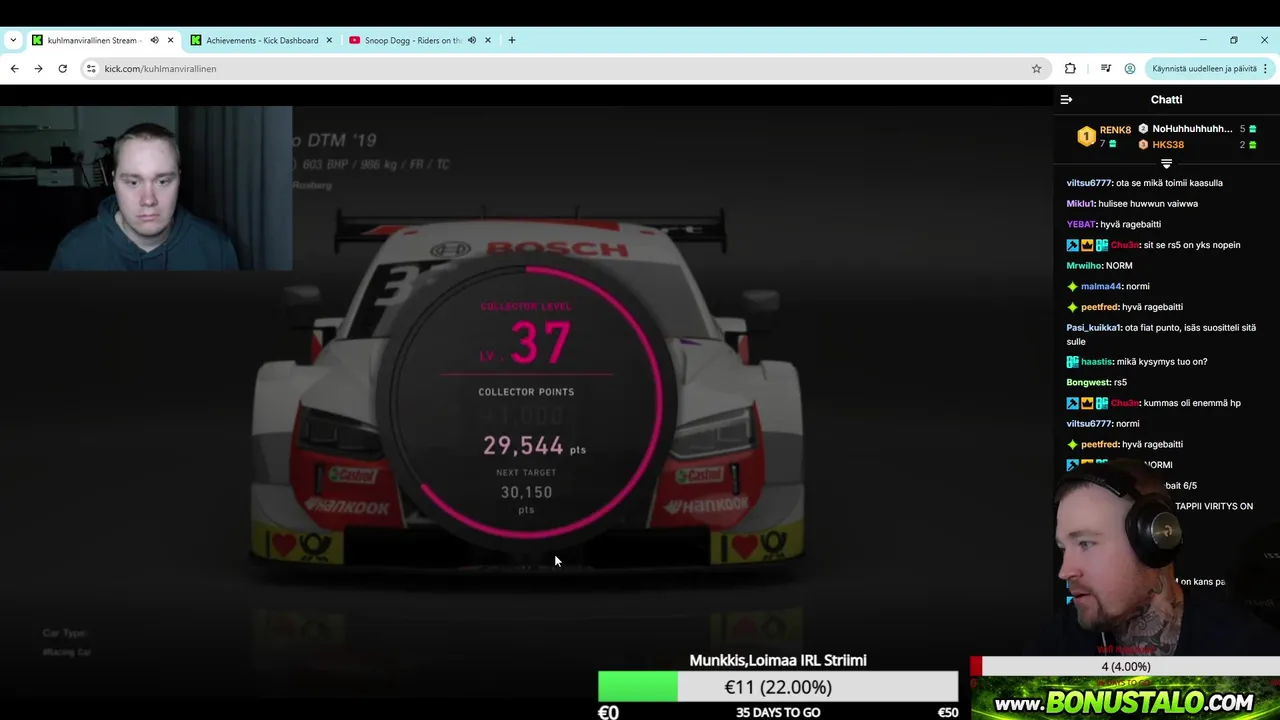The image size is (1280, 720).
Task: Mute audio on the kuhlmanvirallinen Stream tab
Action: tap(154, 40)
